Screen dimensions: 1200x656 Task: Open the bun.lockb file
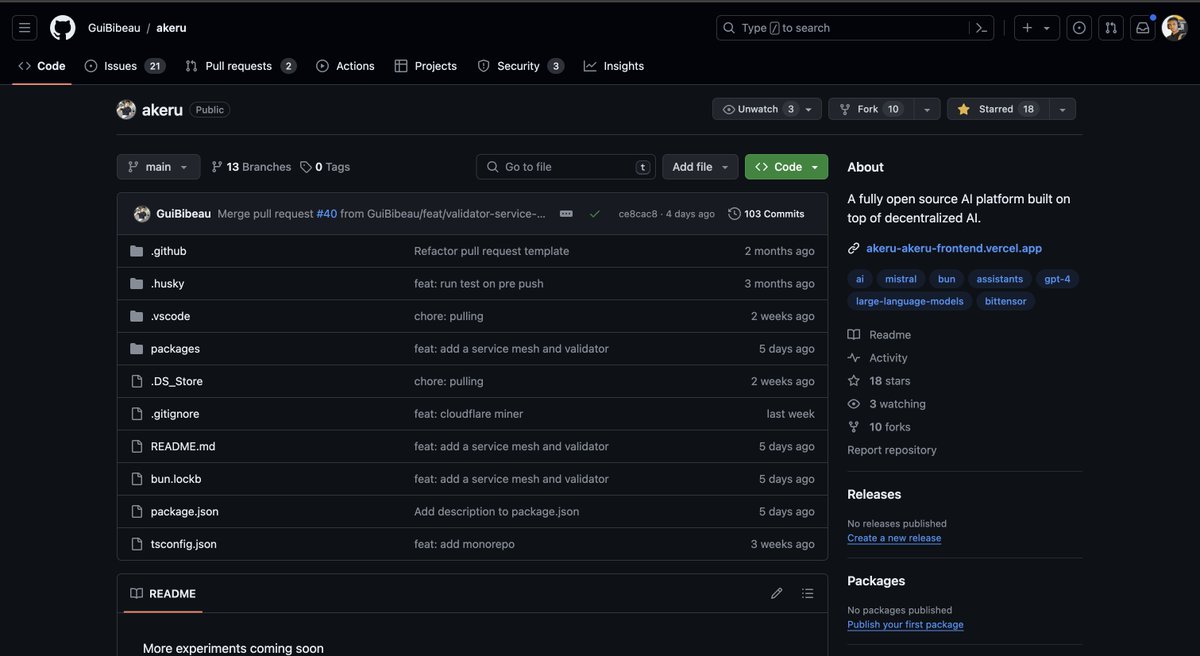176,479
